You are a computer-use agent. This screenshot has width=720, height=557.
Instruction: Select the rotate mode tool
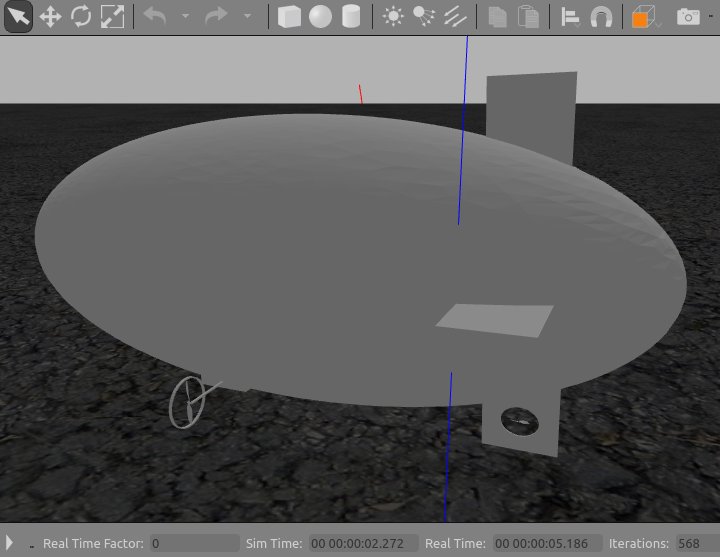pyautogui.click(x=81, y=17)
